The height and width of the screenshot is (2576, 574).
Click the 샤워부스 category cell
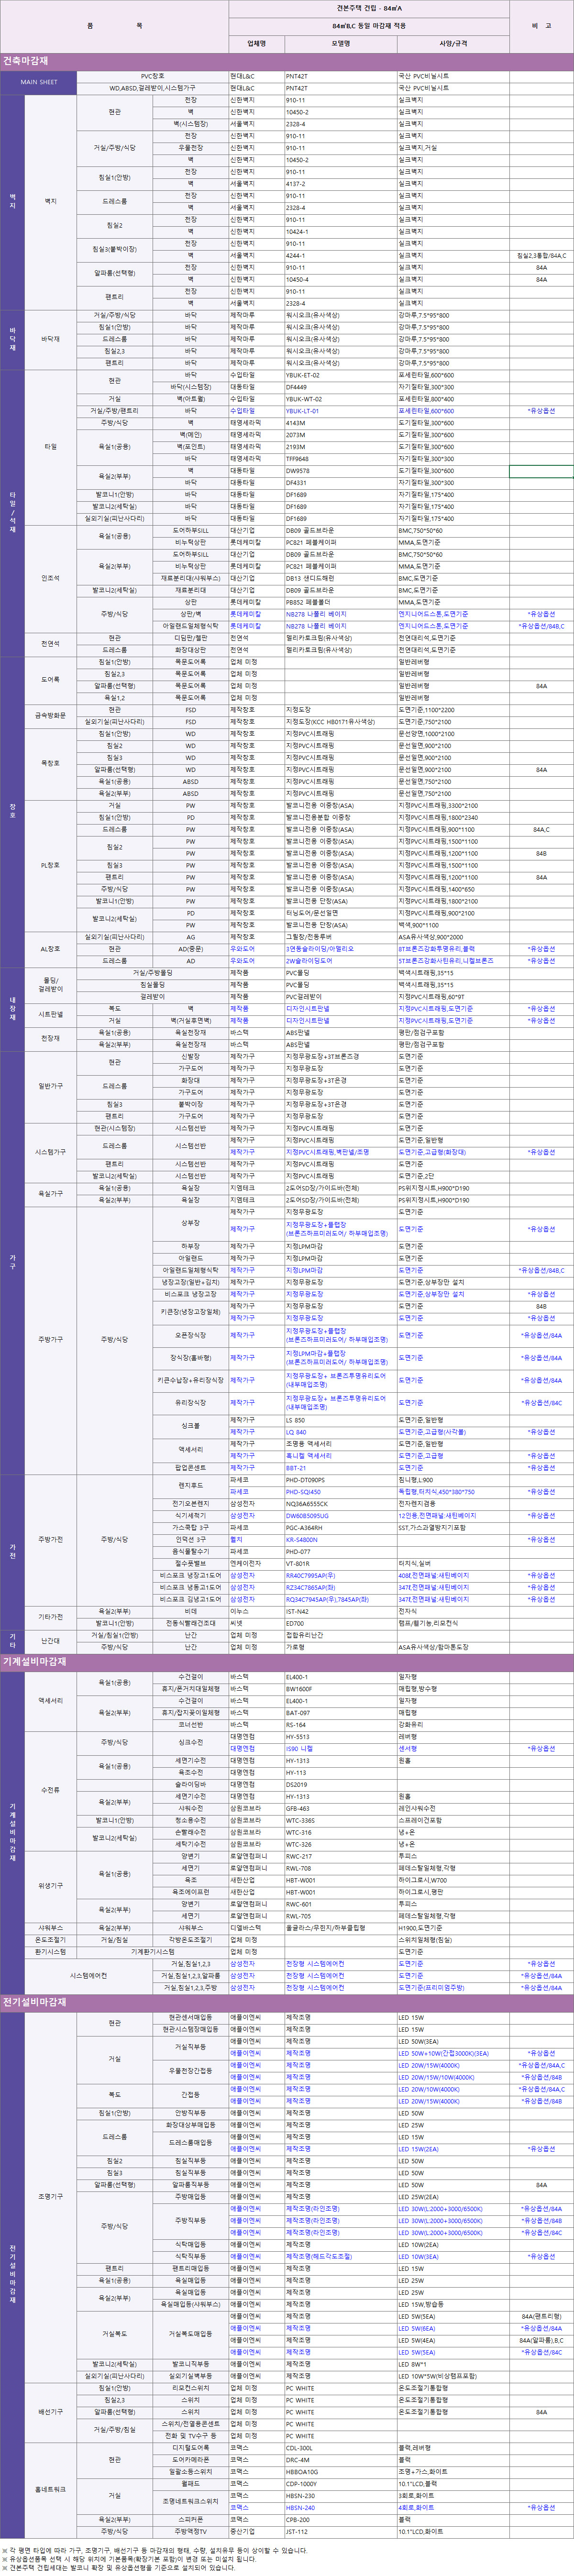click(x=51, y=1928)
